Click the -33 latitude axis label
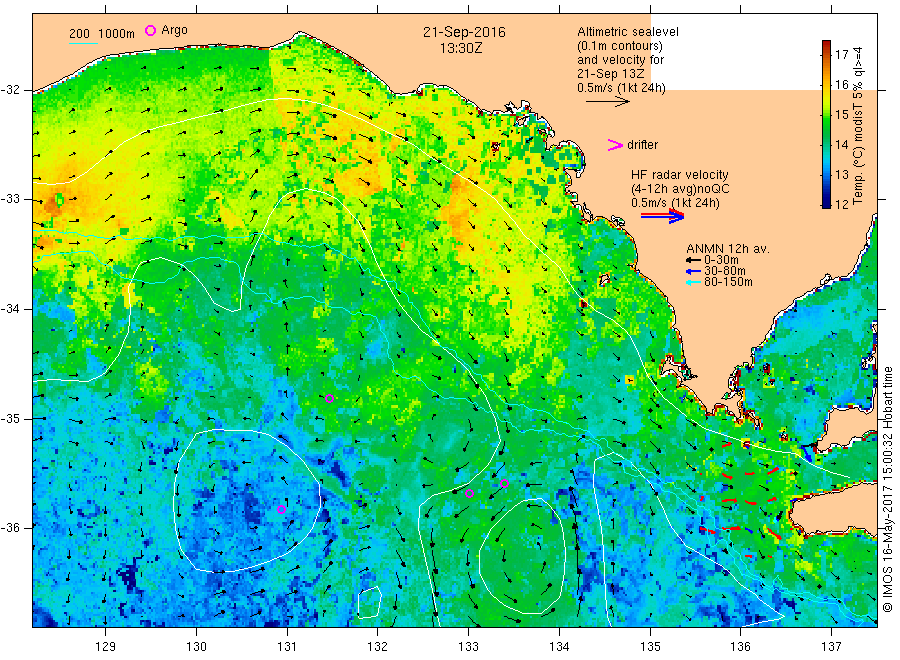 (11, 199)
